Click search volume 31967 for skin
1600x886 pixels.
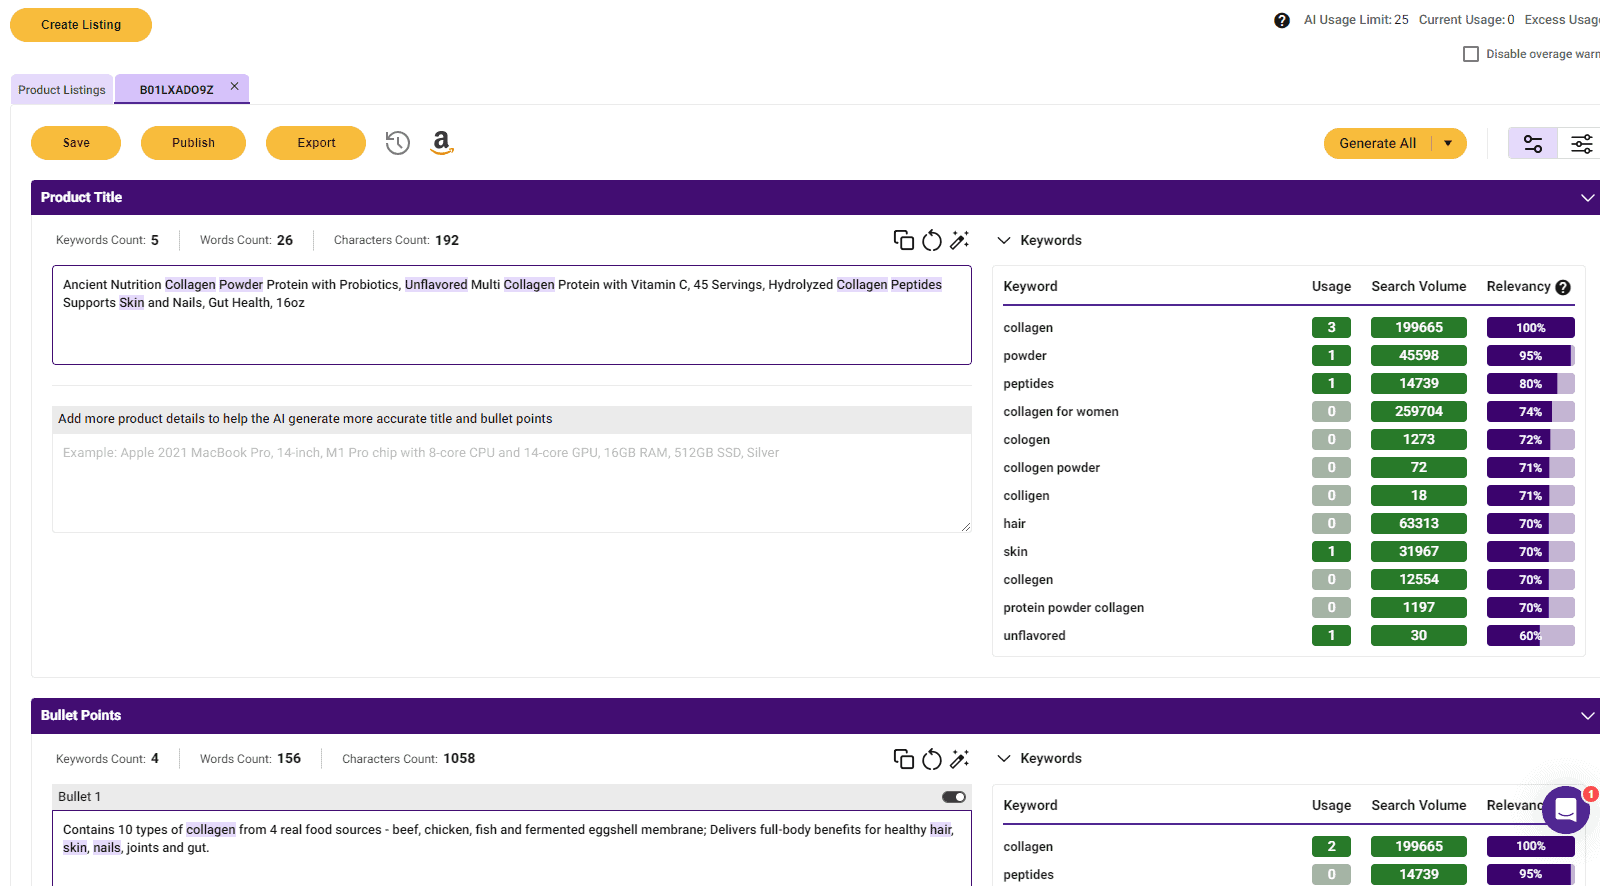(1418, 552)
